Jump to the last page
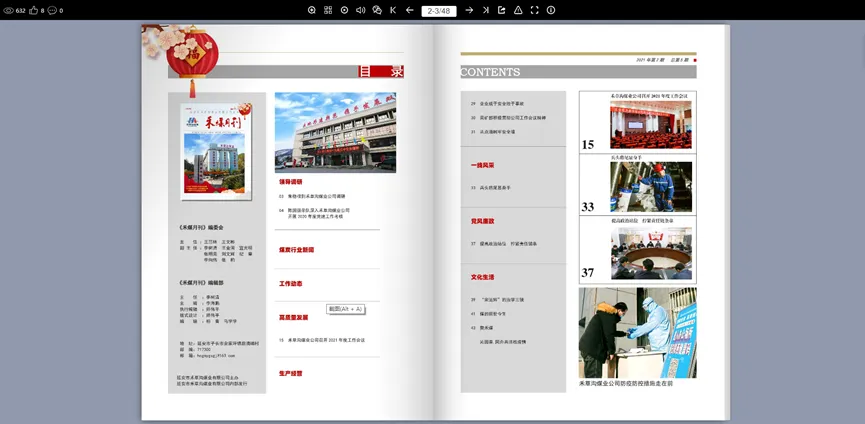The image size is (865, 424). pyautogui.click(x=486, y=10)
